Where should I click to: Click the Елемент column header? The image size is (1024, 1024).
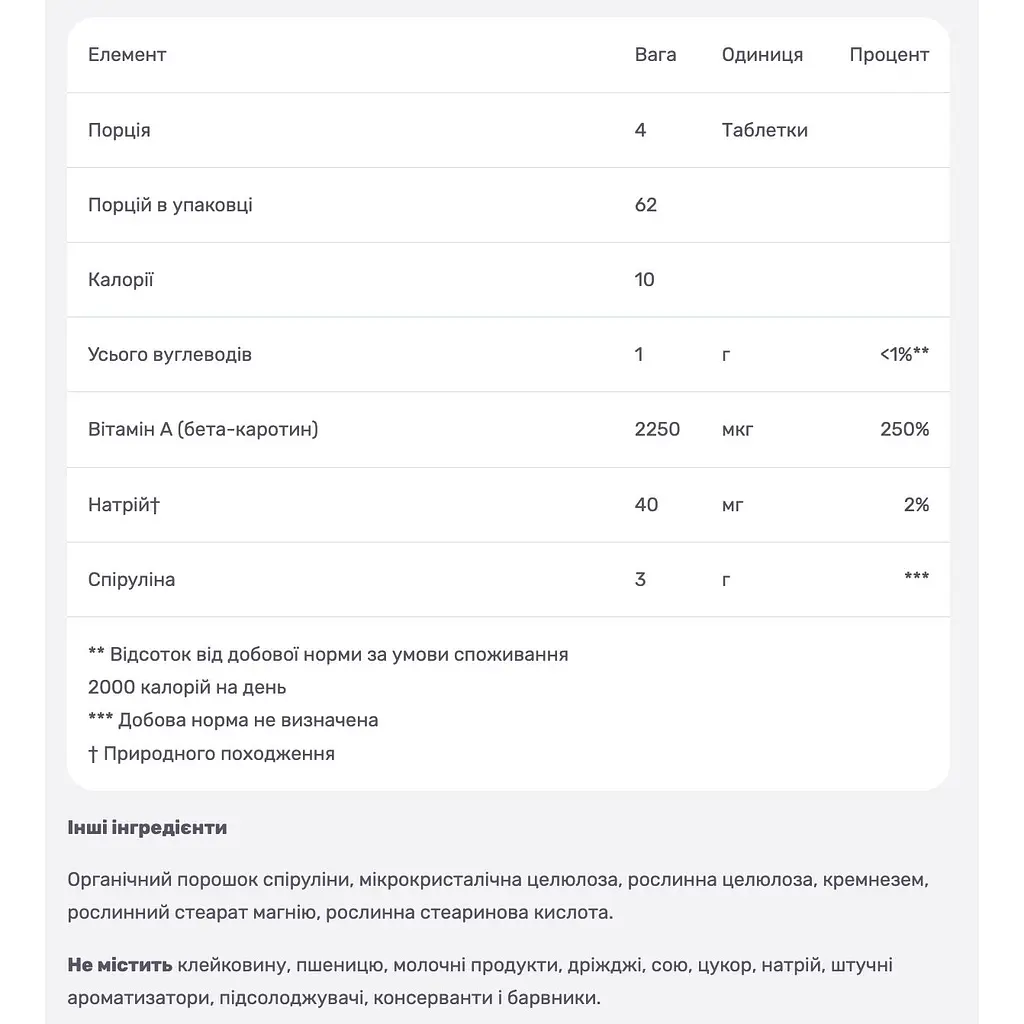[127, 55]
